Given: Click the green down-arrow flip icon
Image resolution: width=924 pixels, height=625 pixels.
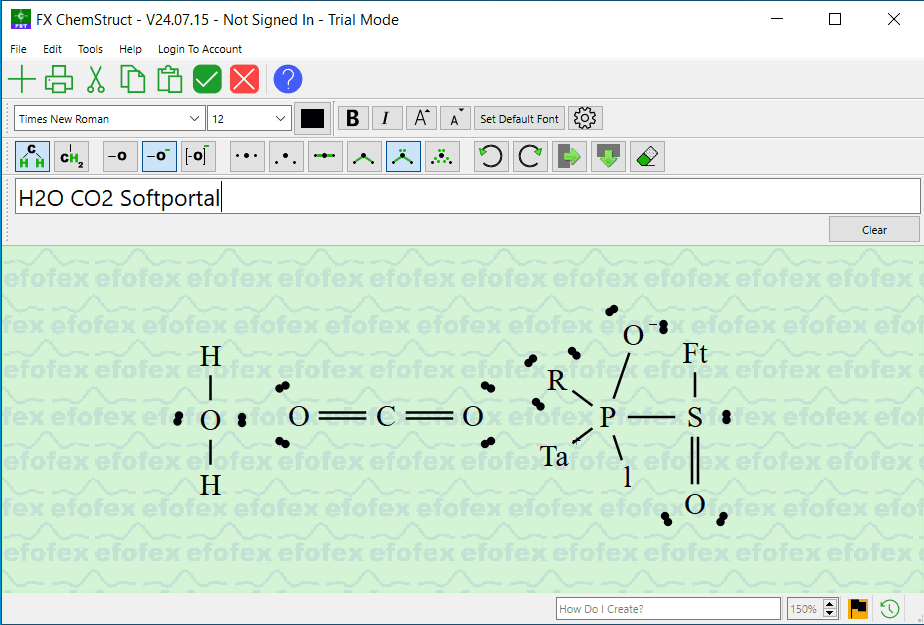Looking at the screenshot, I should [608, 157].
